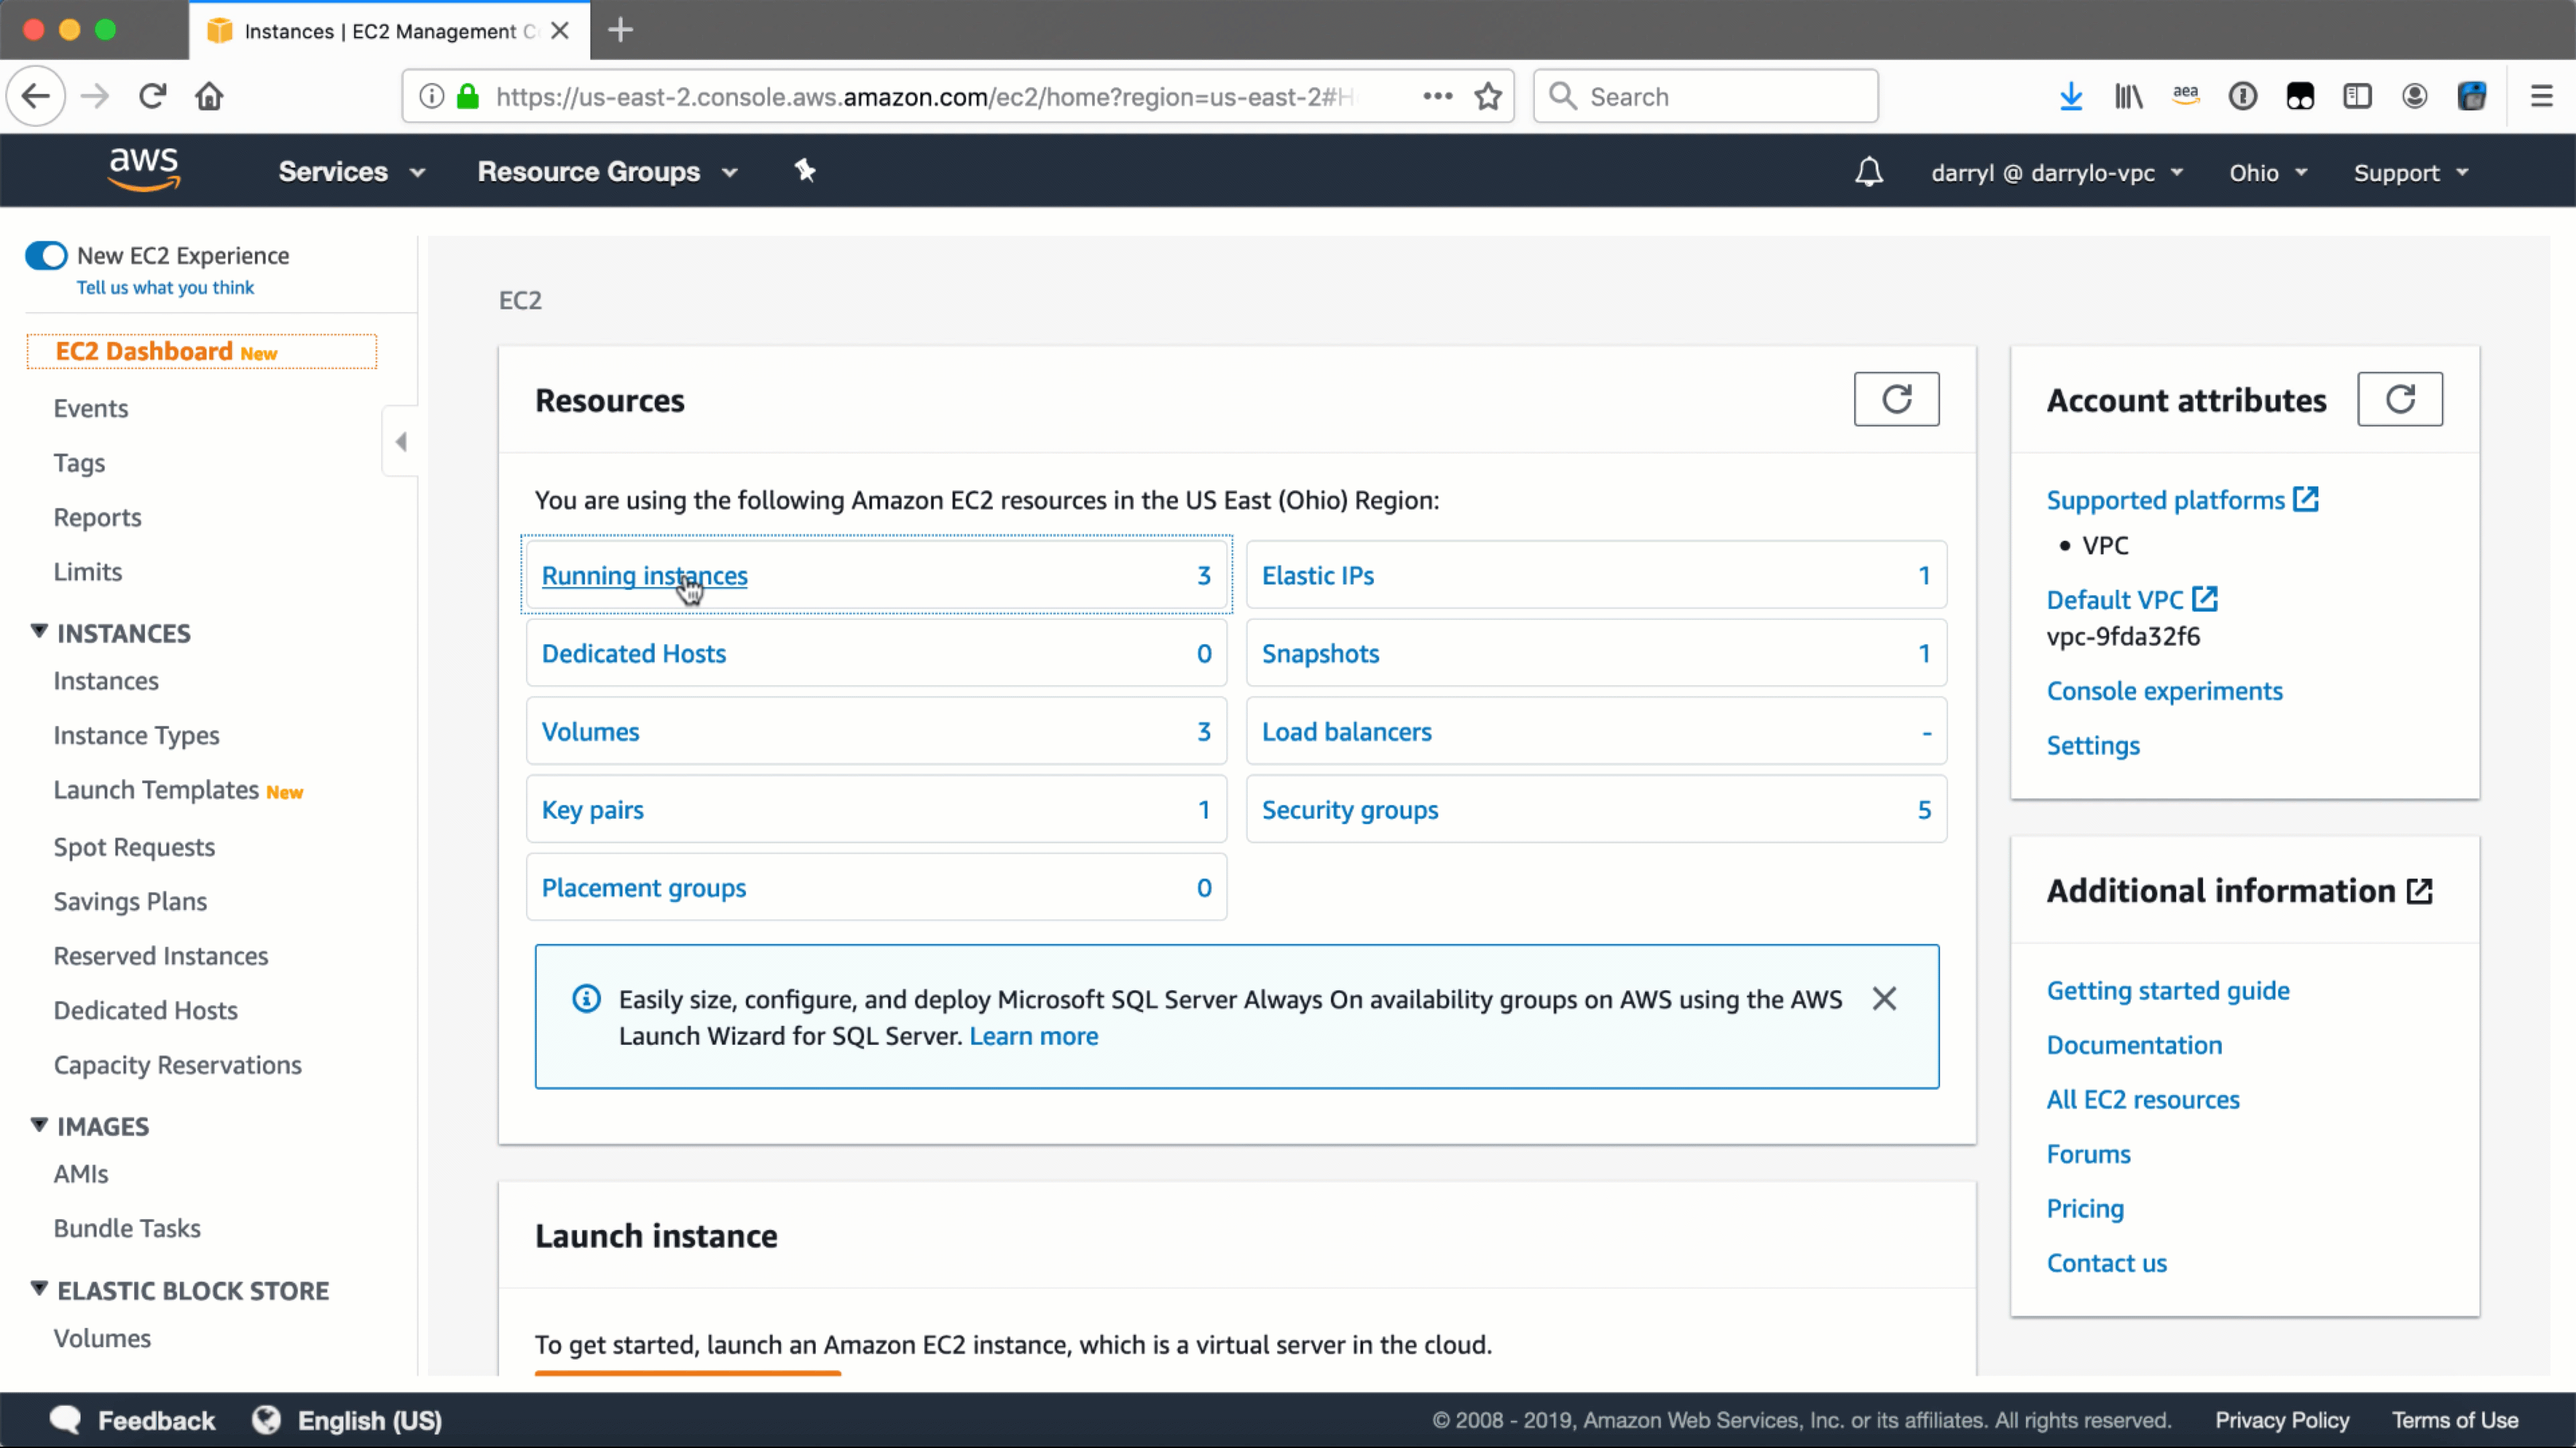2576x1448 pixels.
Task: Open Spot Requests in the sidebar
Action: [134, 847]
